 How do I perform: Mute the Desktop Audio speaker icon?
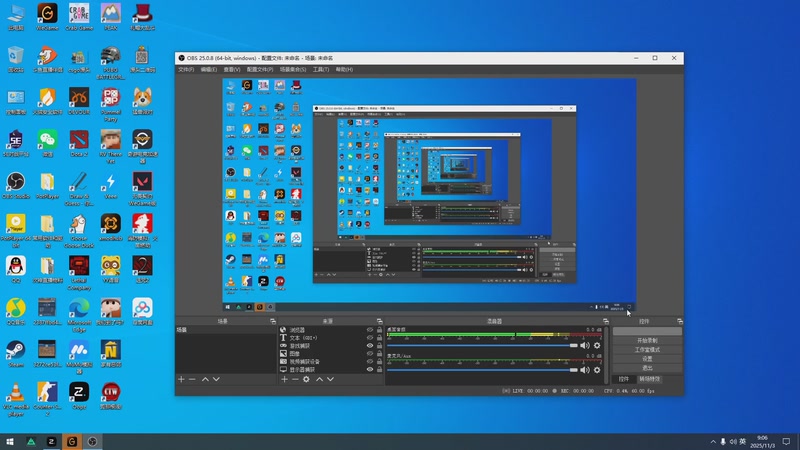pos(585,346)
